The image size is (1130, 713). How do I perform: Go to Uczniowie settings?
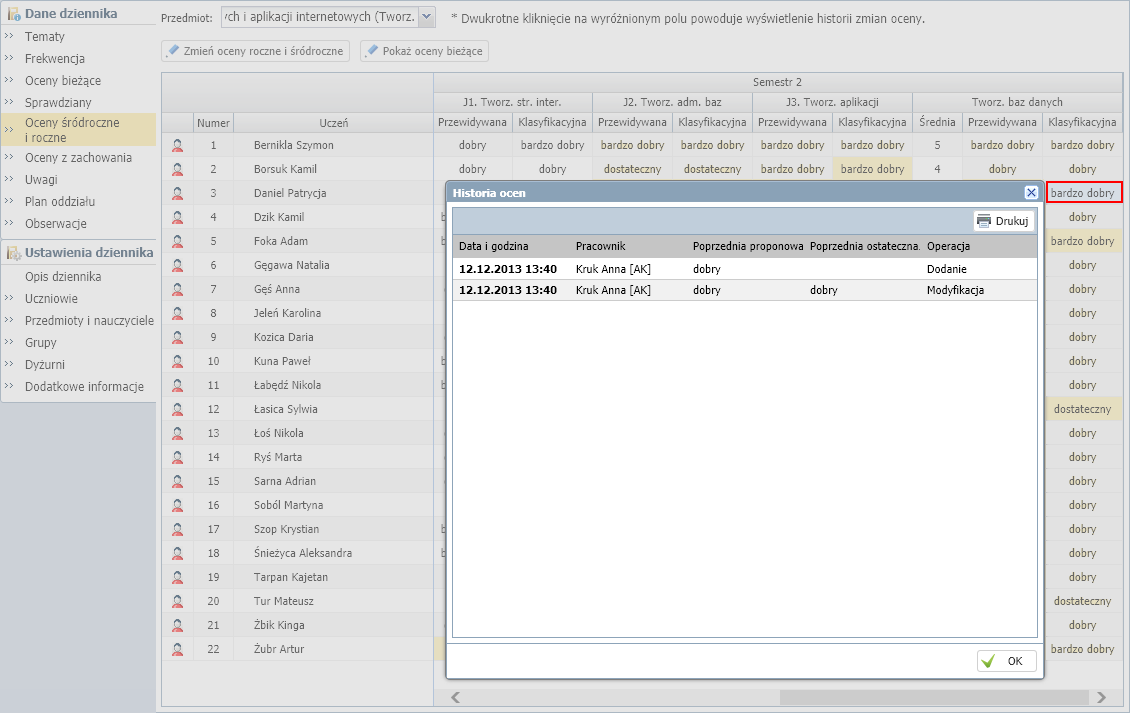point(51,298)
